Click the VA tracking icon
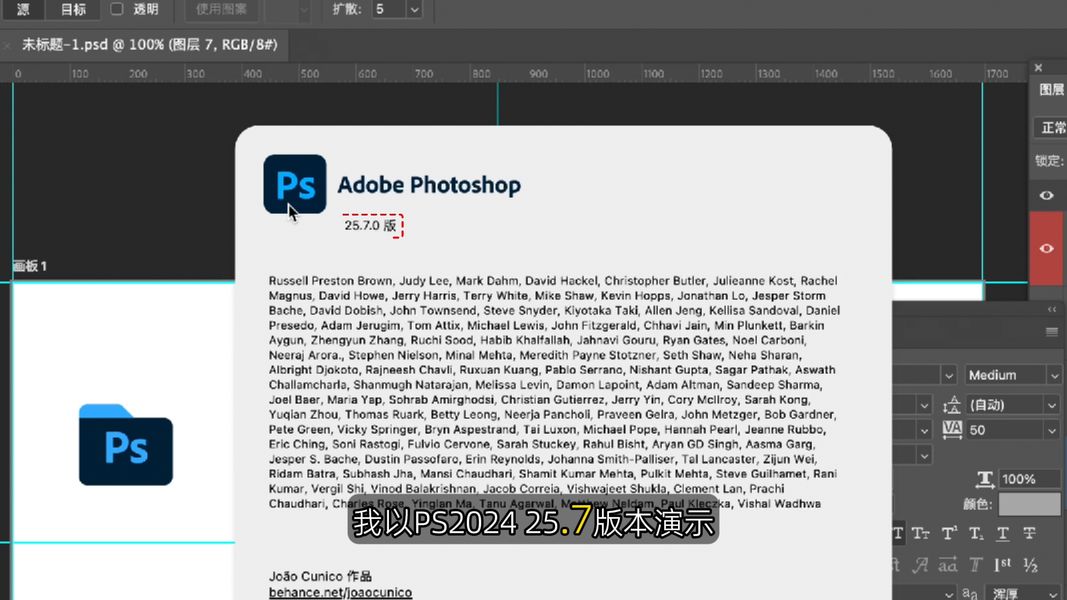Screen dimensions: 1067x600 point(952,429)
